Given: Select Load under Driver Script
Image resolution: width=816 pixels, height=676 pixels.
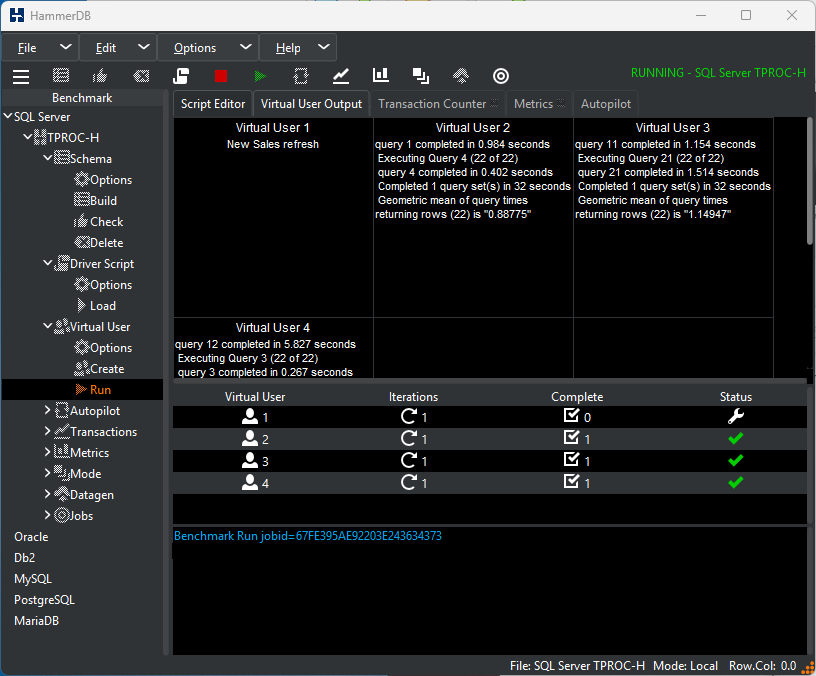Looking at the screenshot, I should [96, 306].
